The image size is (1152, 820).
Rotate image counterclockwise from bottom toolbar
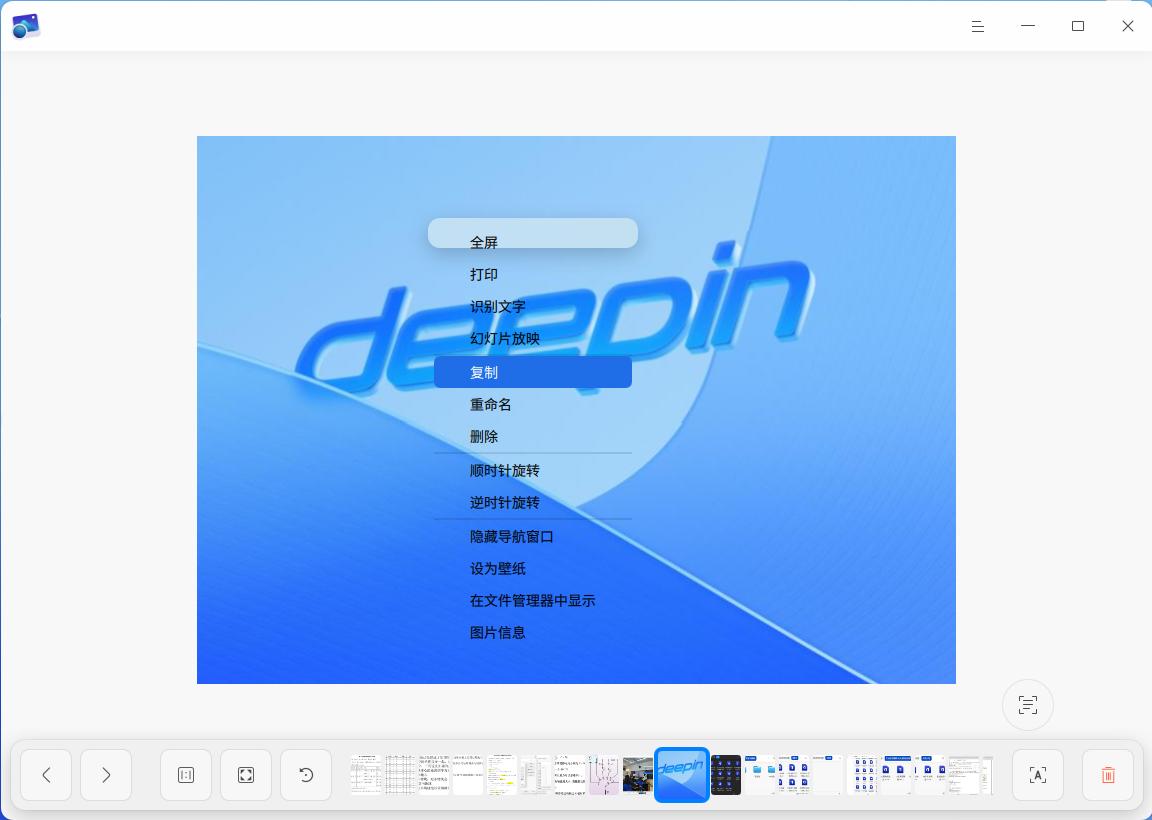[x=306, y=775]
